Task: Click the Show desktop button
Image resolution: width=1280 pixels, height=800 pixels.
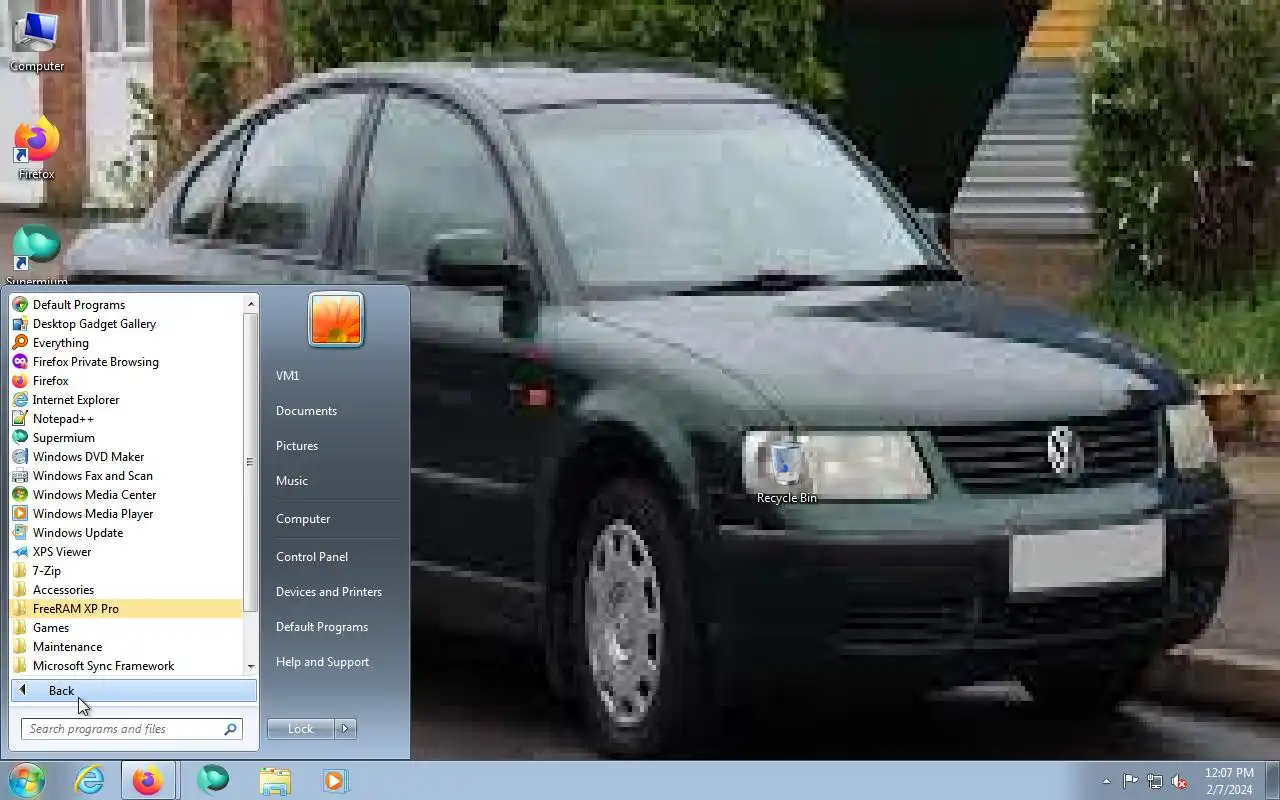Action: [1272, 780]
